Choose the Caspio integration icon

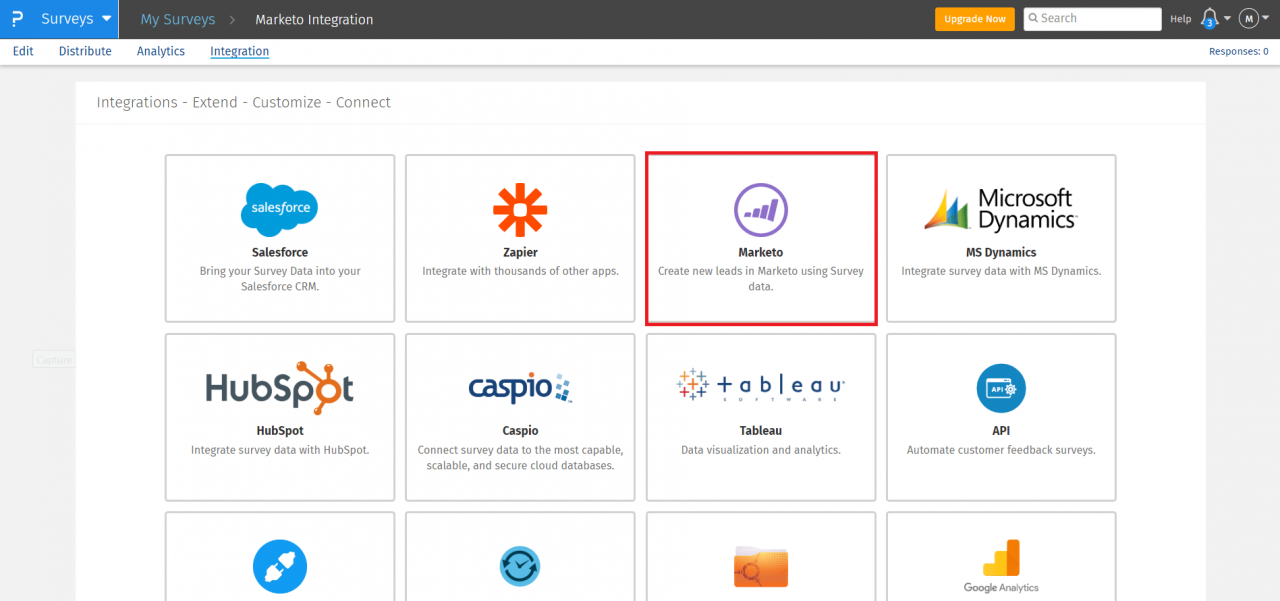(519, 388)
